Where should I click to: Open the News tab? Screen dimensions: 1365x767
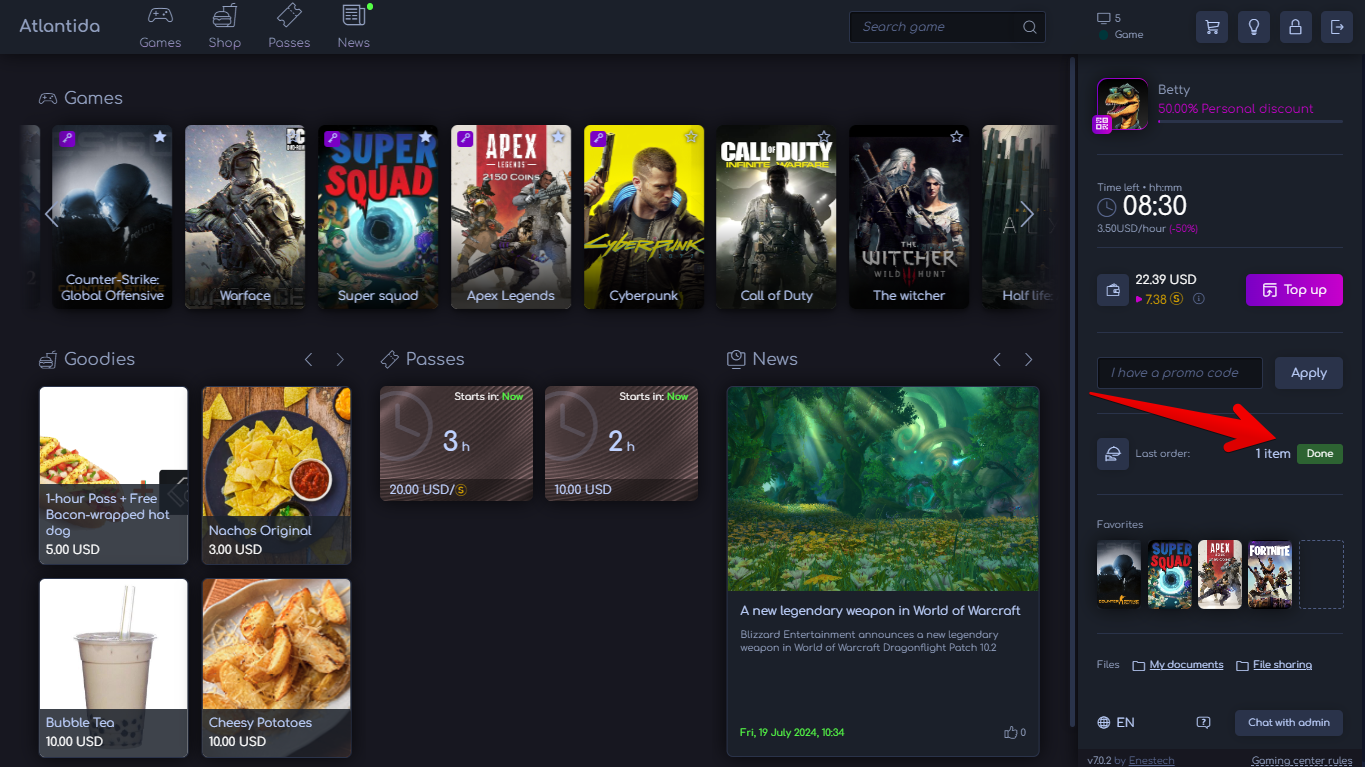tap(353, 27)
